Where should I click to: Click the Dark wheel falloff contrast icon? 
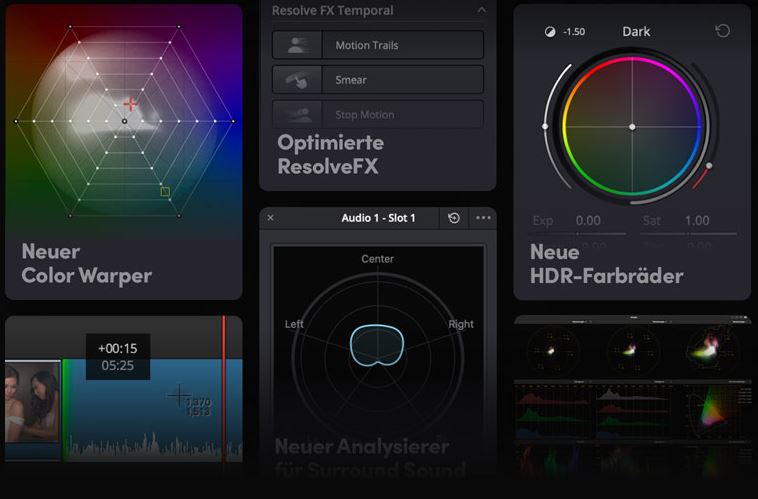click(550, 32)
